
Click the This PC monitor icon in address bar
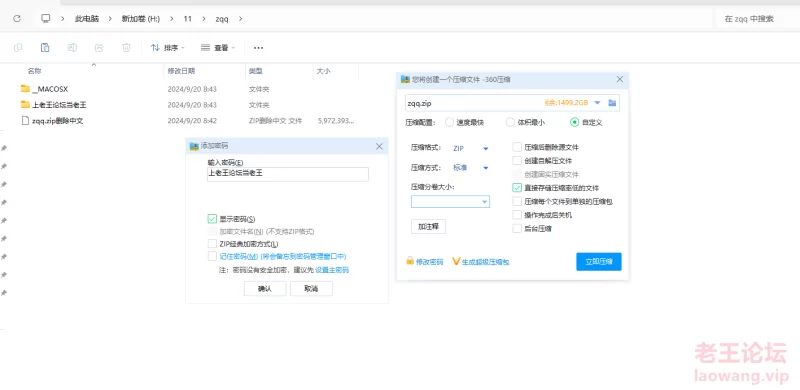pyautogui.click(x=45, y=18)
